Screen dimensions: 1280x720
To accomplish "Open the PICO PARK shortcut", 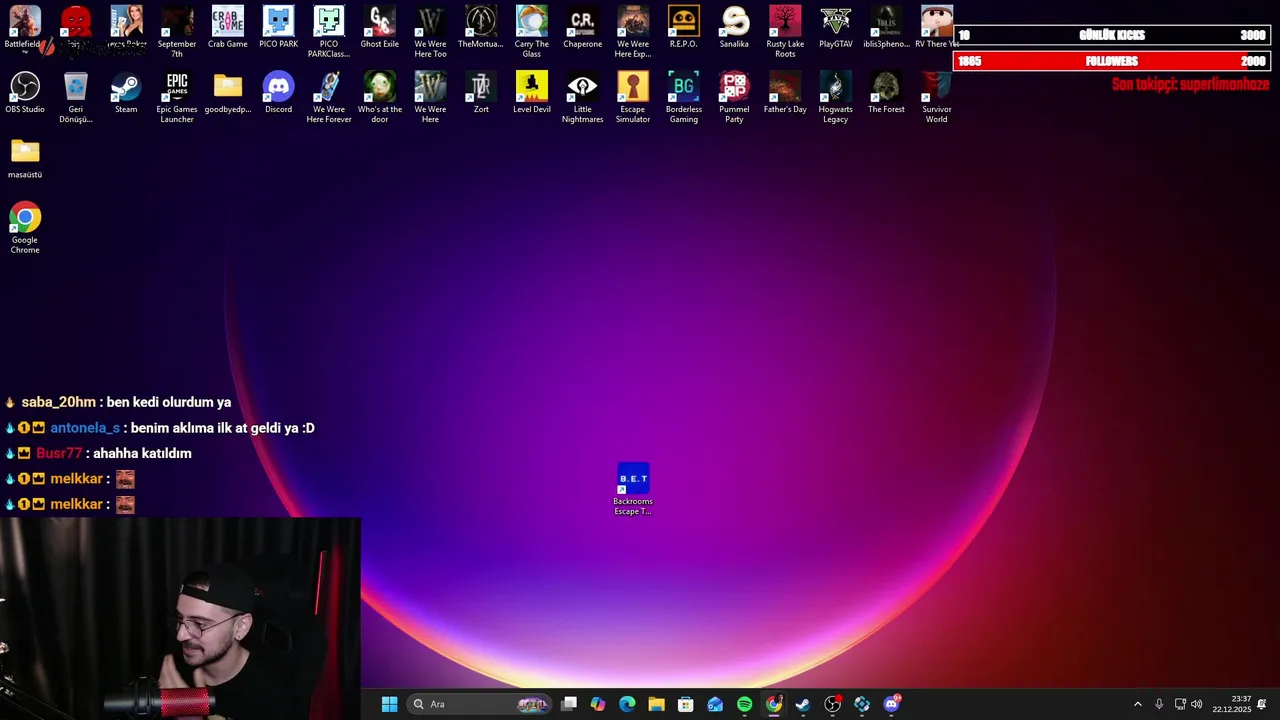I will pos(278,27).
